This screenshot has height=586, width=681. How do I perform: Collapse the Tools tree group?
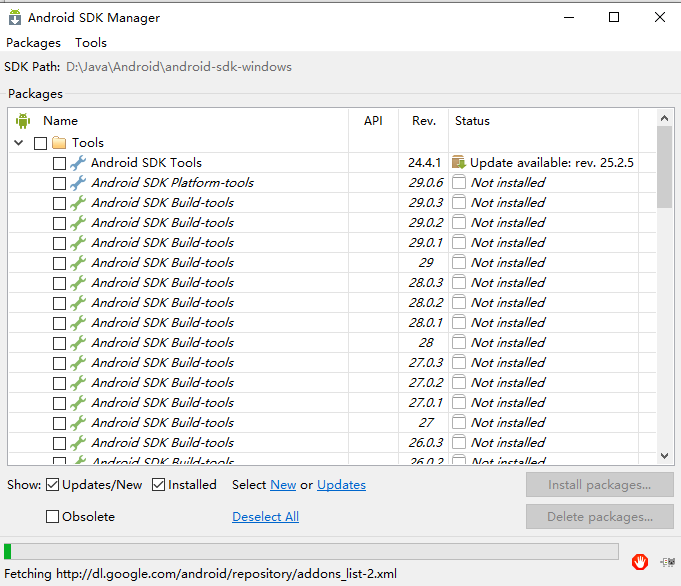coord(19,142)
